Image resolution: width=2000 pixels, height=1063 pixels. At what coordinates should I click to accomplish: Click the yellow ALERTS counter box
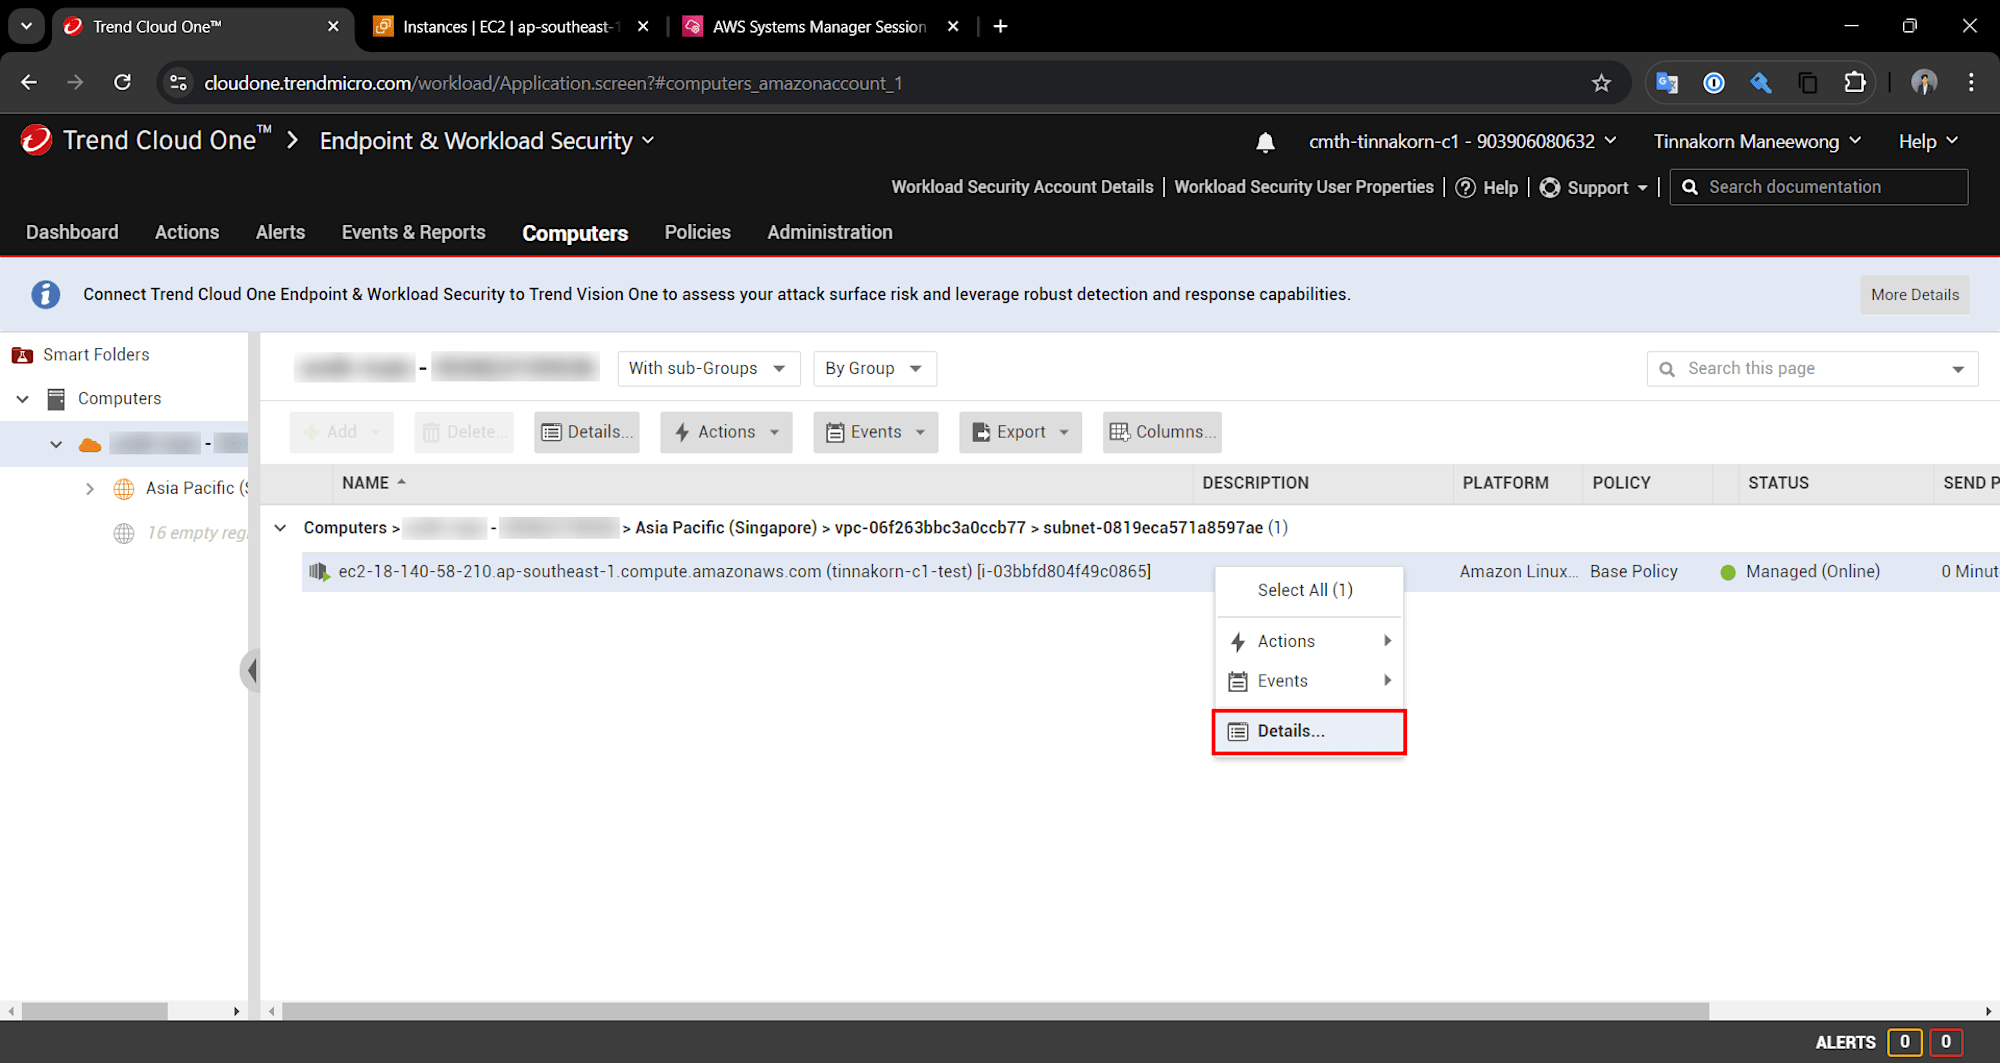pyautogui.click(x=1904, y=1042)
